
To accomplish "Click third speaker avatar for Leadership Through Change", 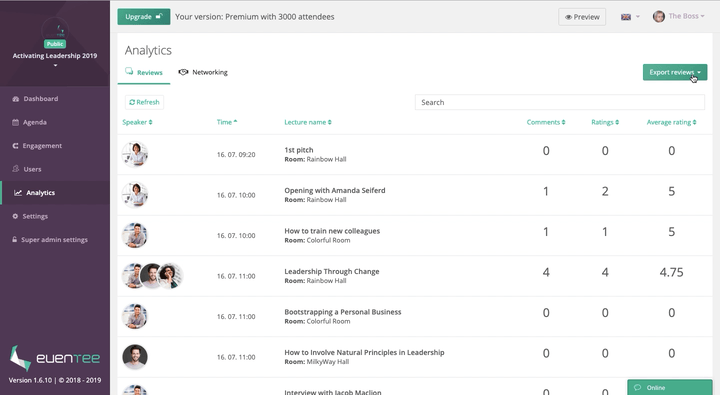I will pos(170,276).
